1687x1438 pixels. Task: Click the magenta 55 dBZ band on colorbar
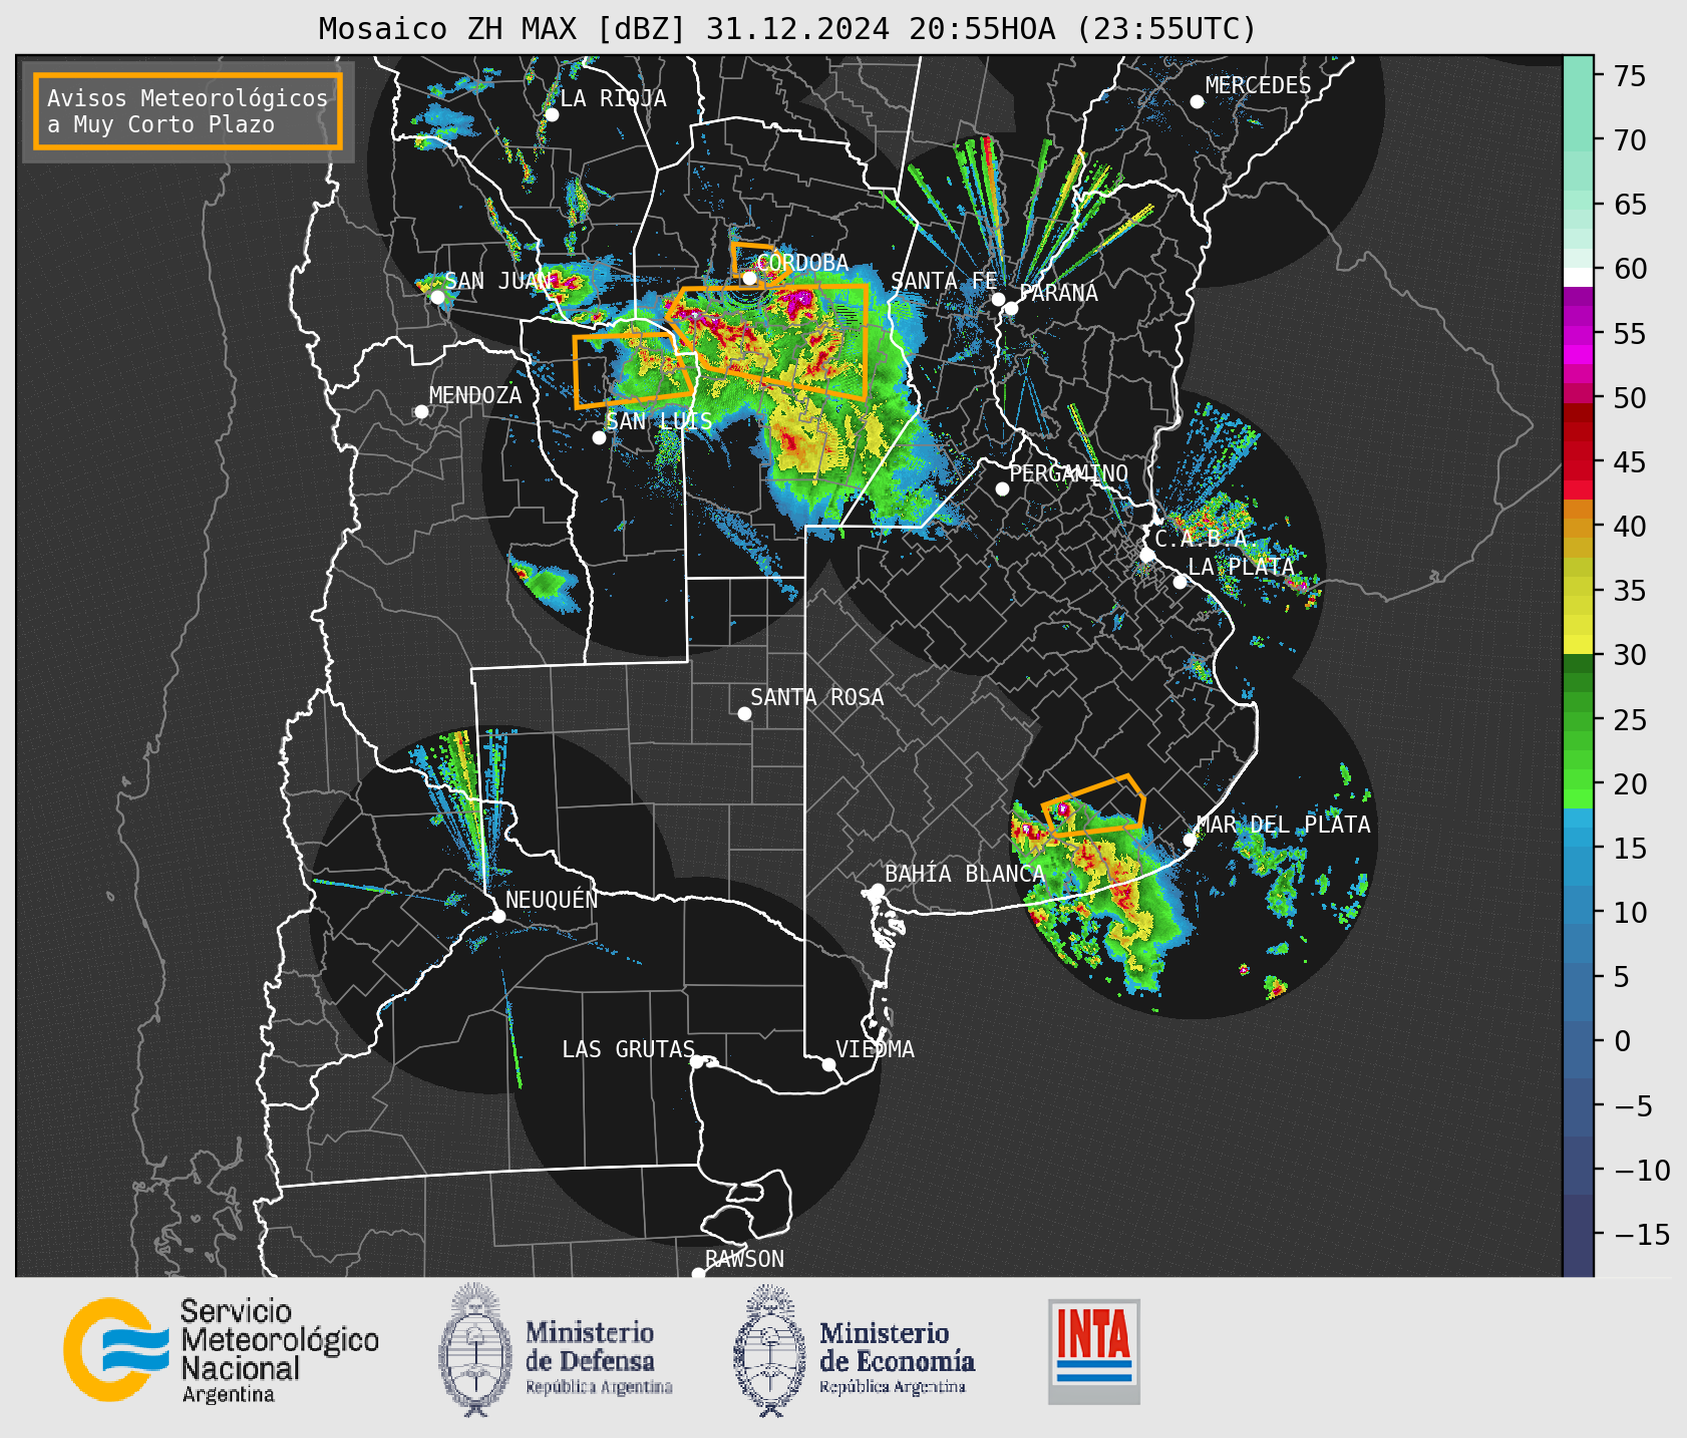point(1578,333)
